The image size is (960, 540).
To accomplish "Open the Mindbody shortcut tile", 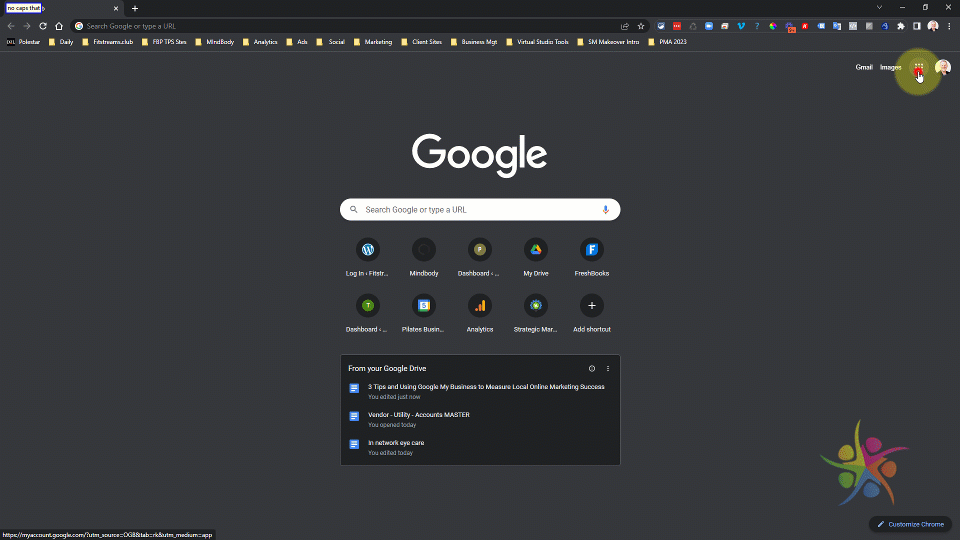I will click(424, 257).
